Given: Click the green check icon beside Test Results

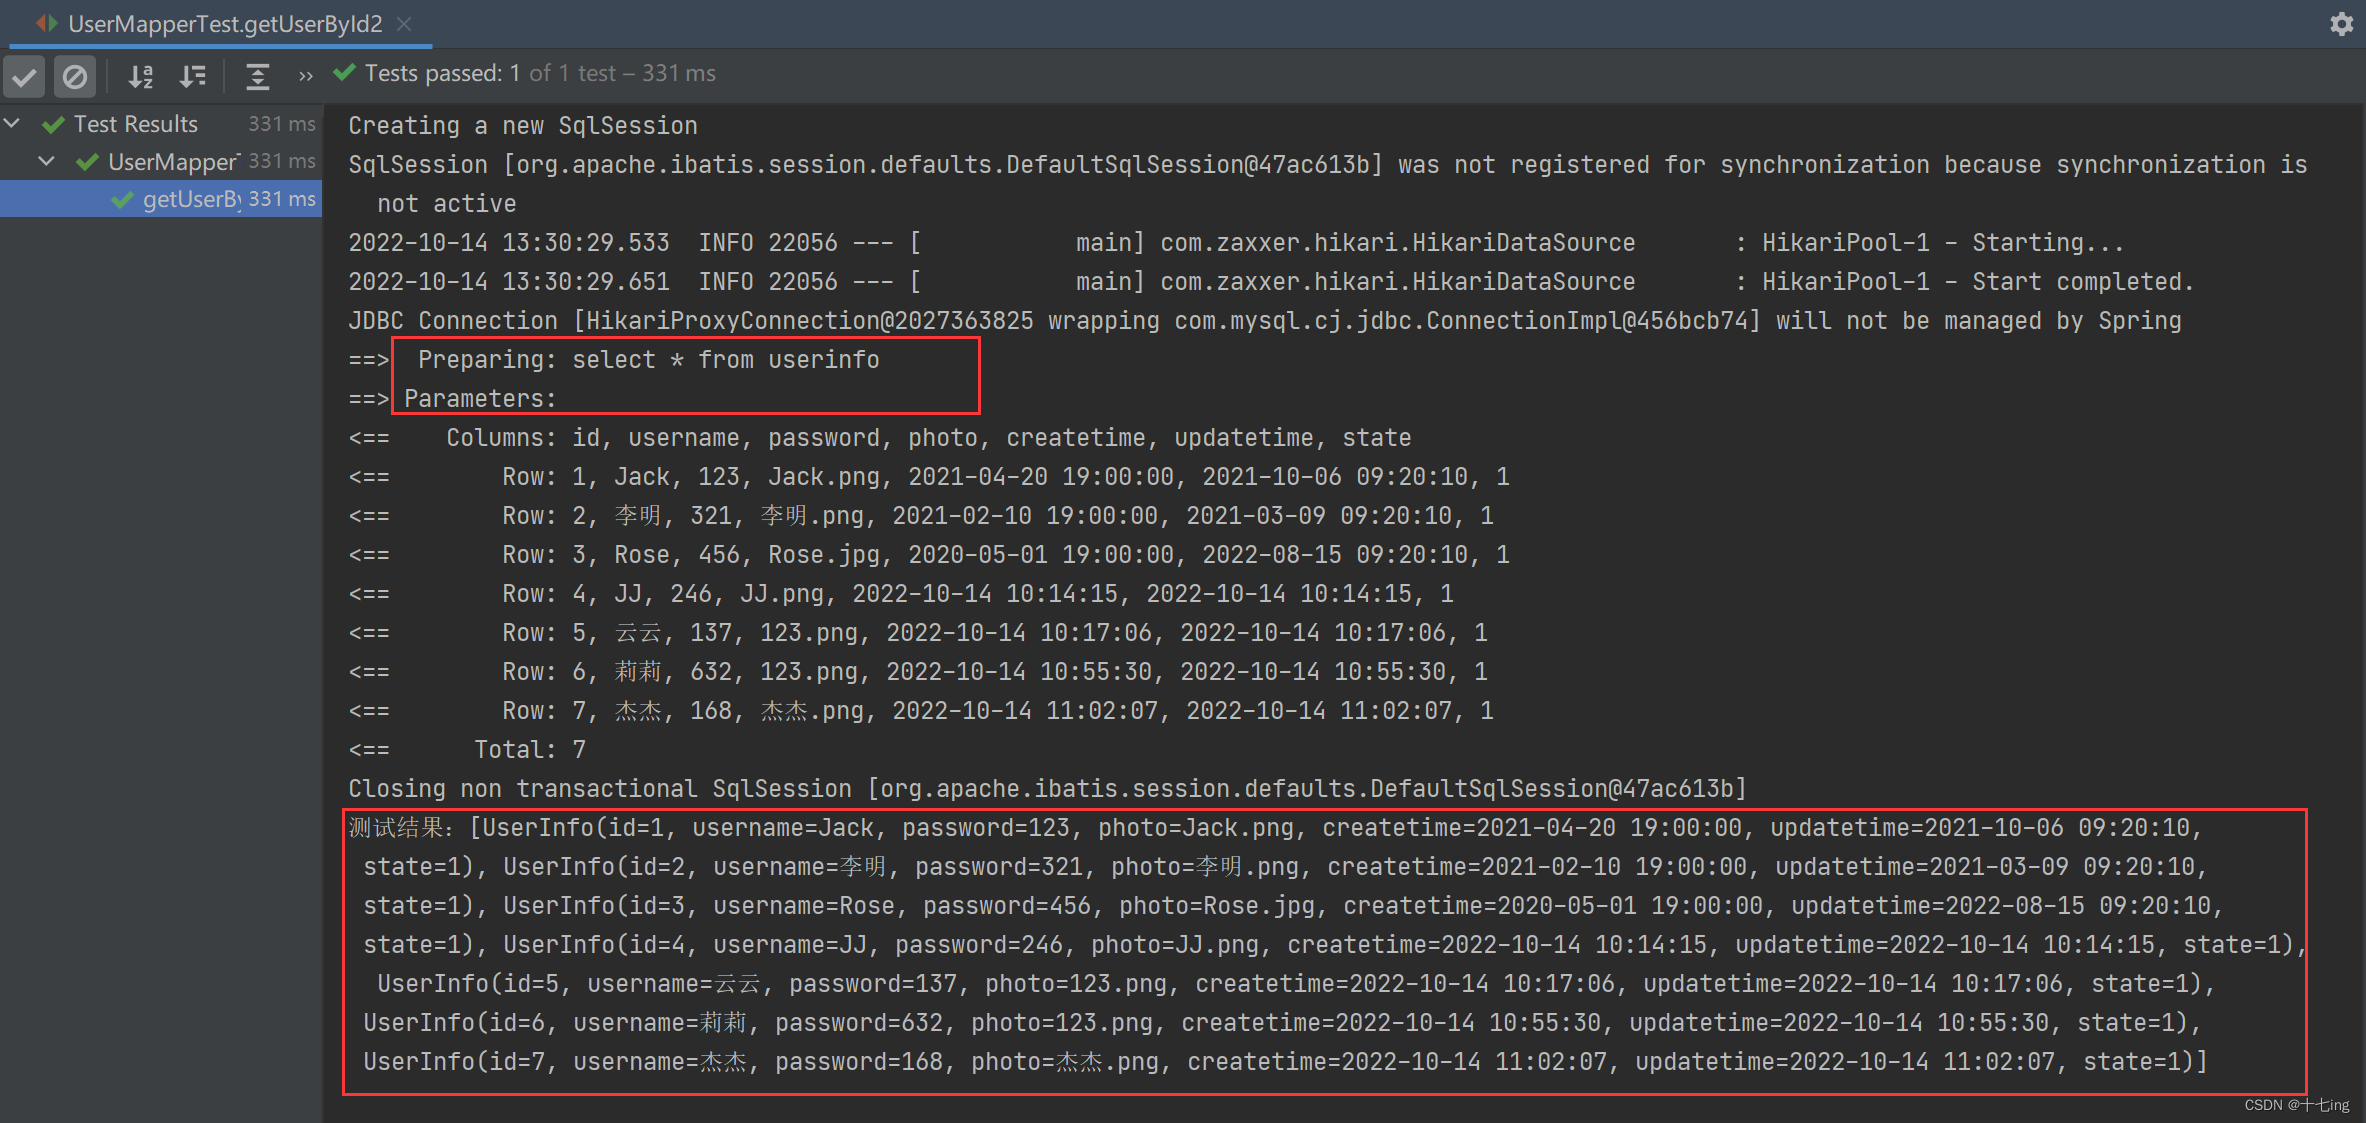Looking at the screenshot, I should pos(54,125).
